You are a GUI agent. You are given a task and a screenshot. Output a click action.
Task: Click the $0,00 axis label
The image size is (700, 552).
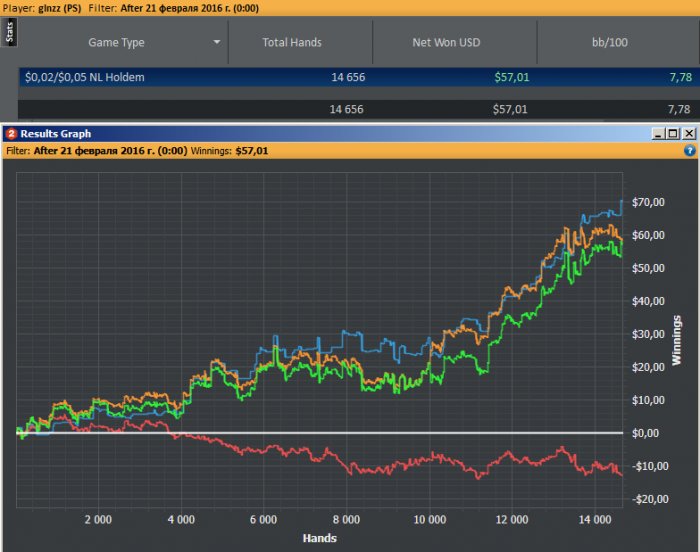(x=646, y=433)
